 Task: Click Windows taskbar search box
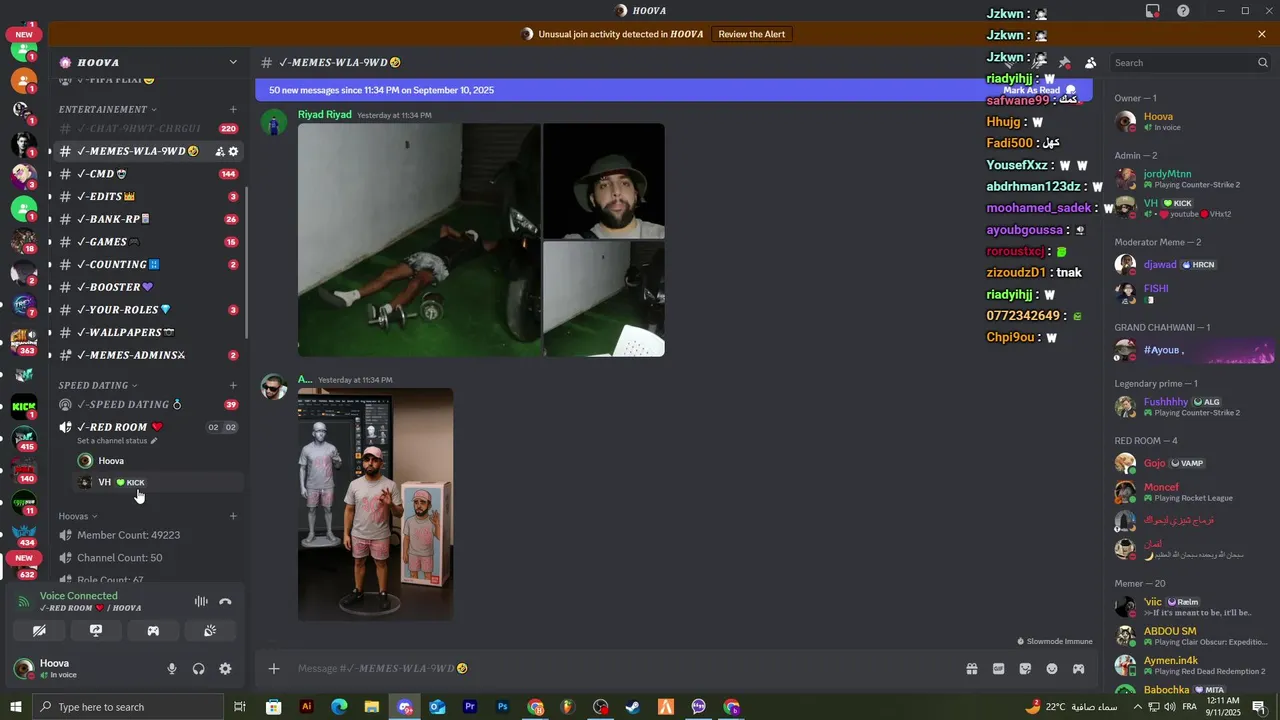click(127, 707)
